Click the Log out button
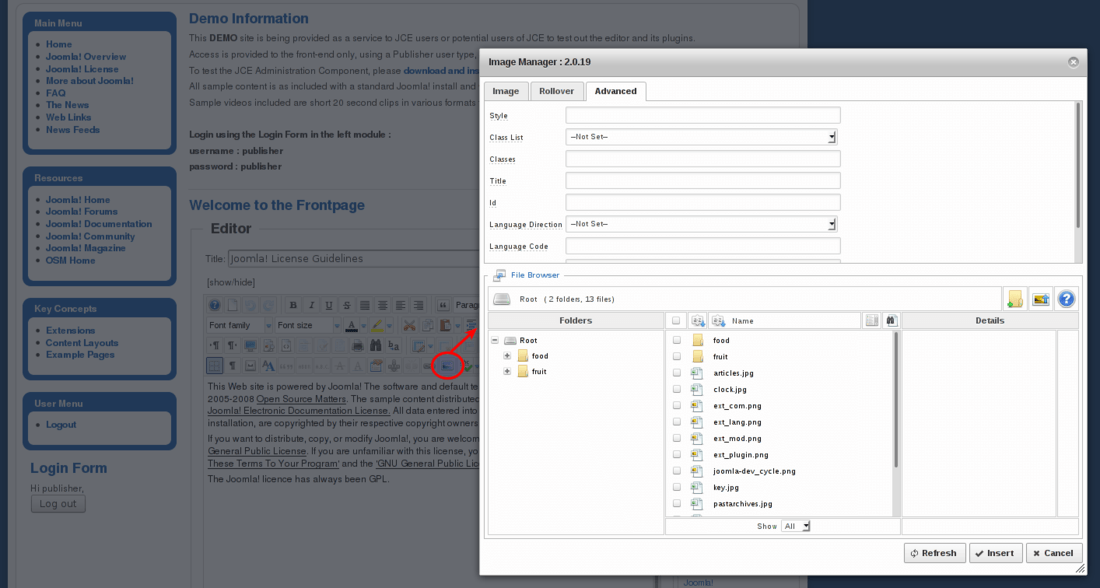 point(58,504)
